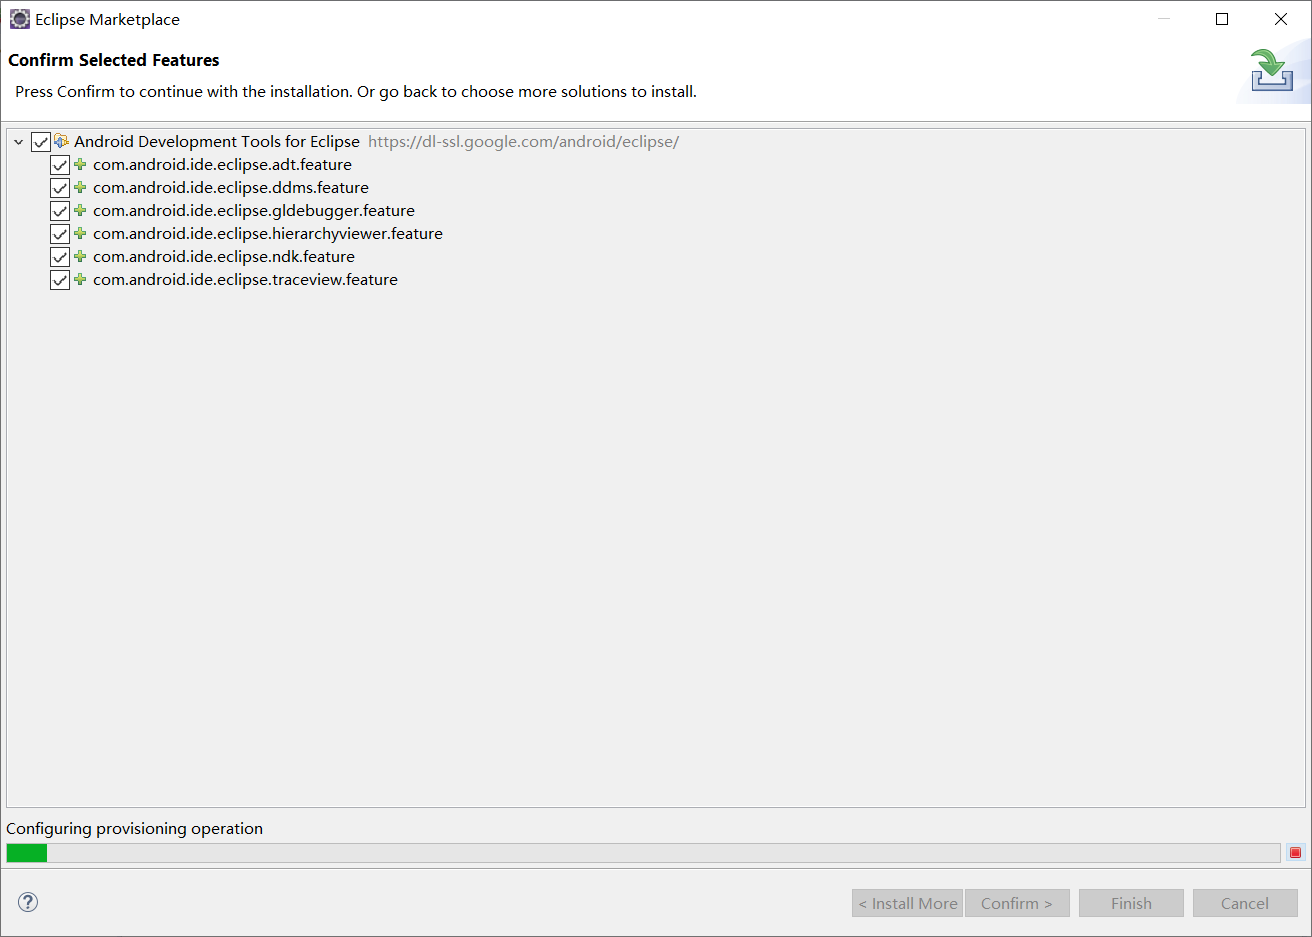Collapse the Android Development Tools tree node

point(18,142)
